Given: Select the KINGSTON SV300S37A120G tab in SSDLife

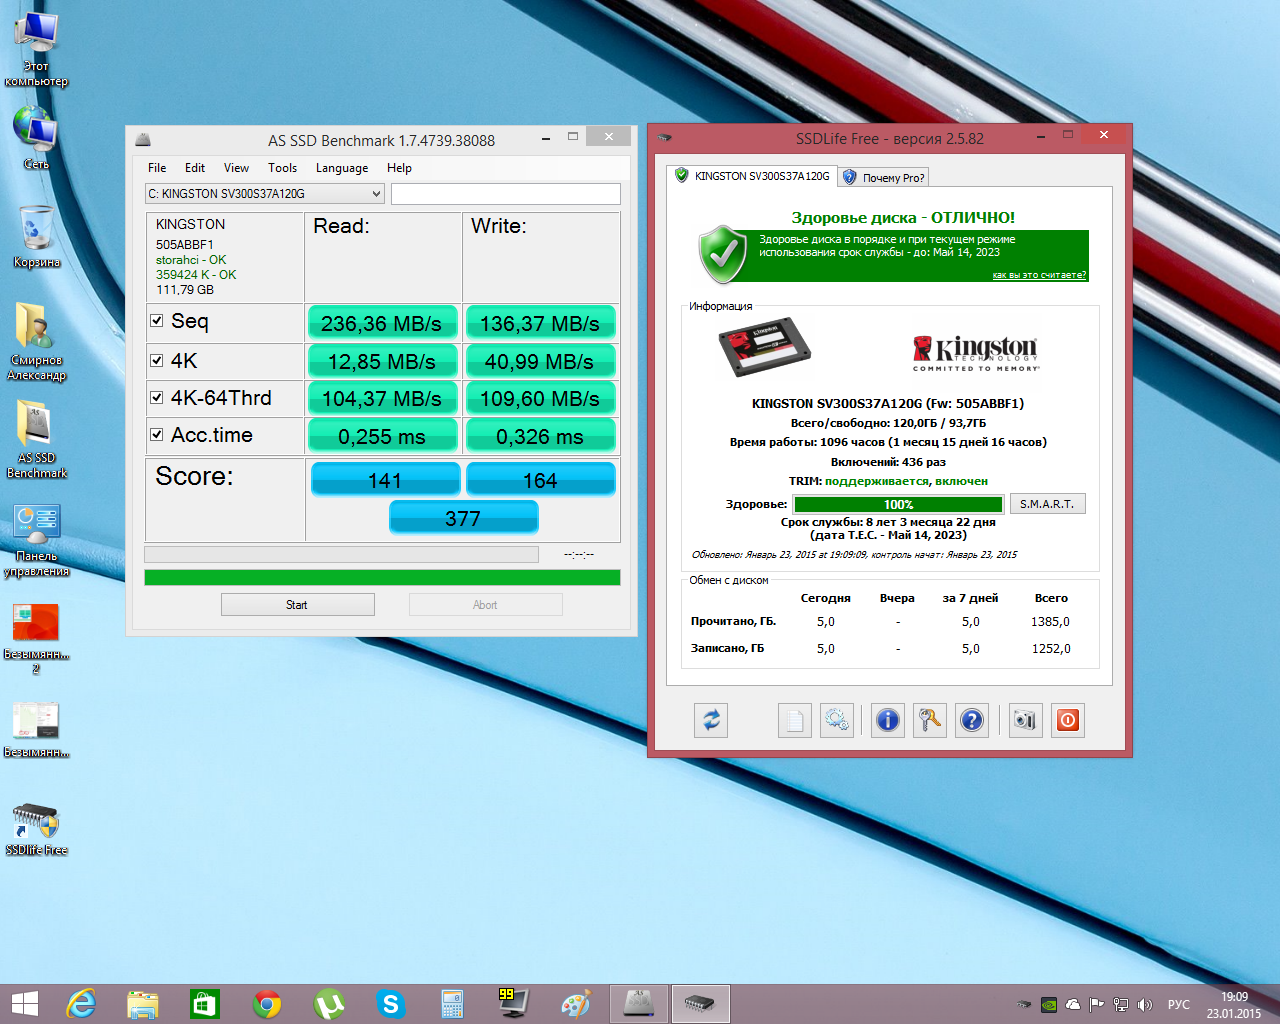Looking at the screenshot, I should (x=752, y=176).
